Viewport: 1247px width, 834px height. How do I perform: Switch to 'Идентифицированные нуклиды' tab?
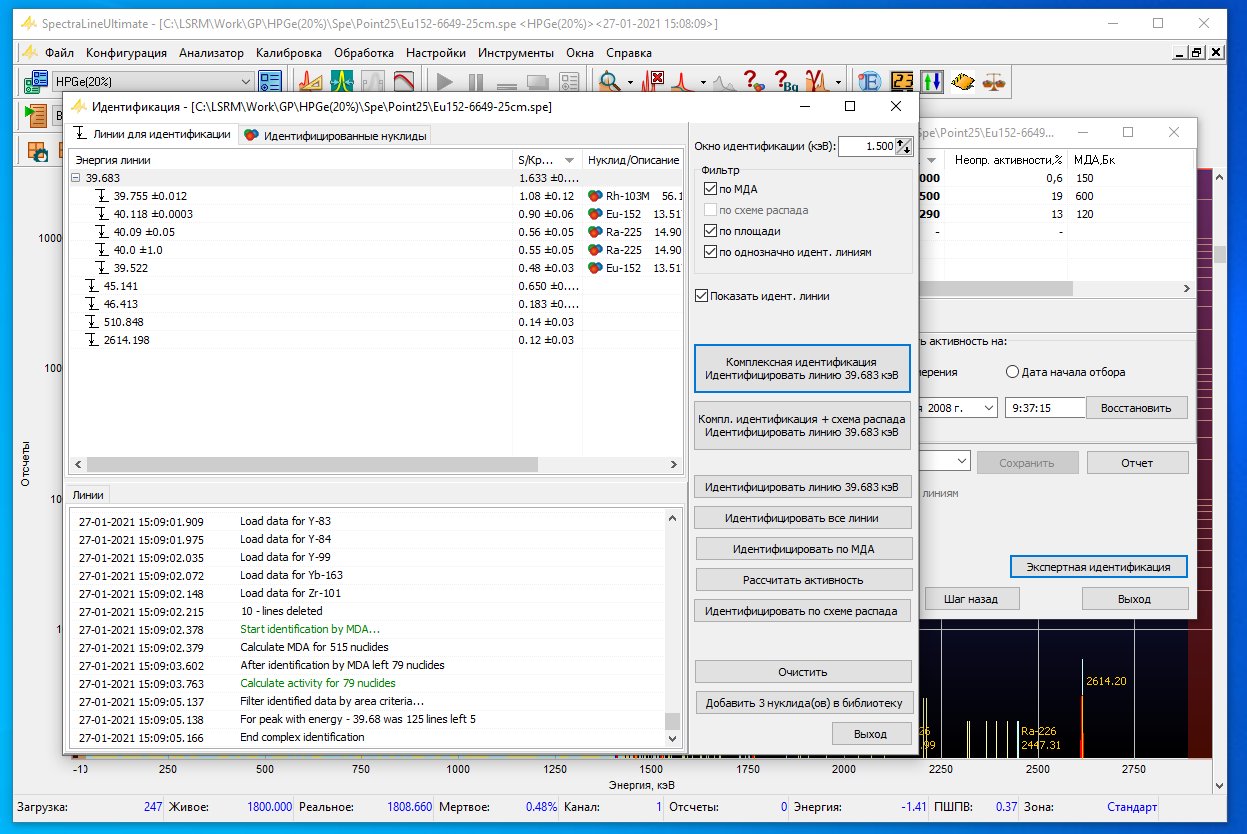pyautogui.click(x=335, y=136)
